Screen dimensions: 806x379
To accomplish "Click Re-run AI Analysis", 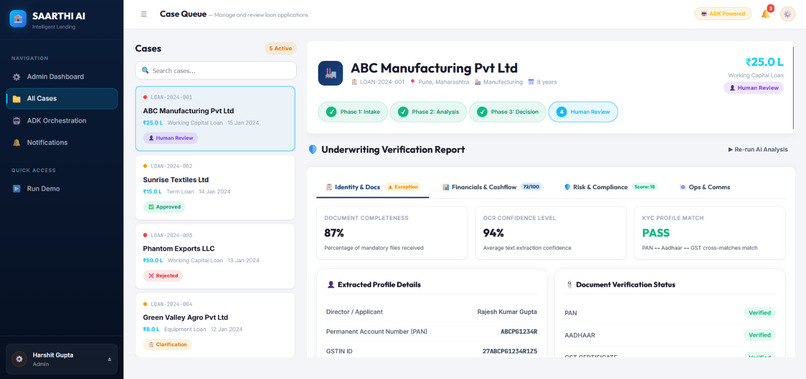I will tap(758, 150).
